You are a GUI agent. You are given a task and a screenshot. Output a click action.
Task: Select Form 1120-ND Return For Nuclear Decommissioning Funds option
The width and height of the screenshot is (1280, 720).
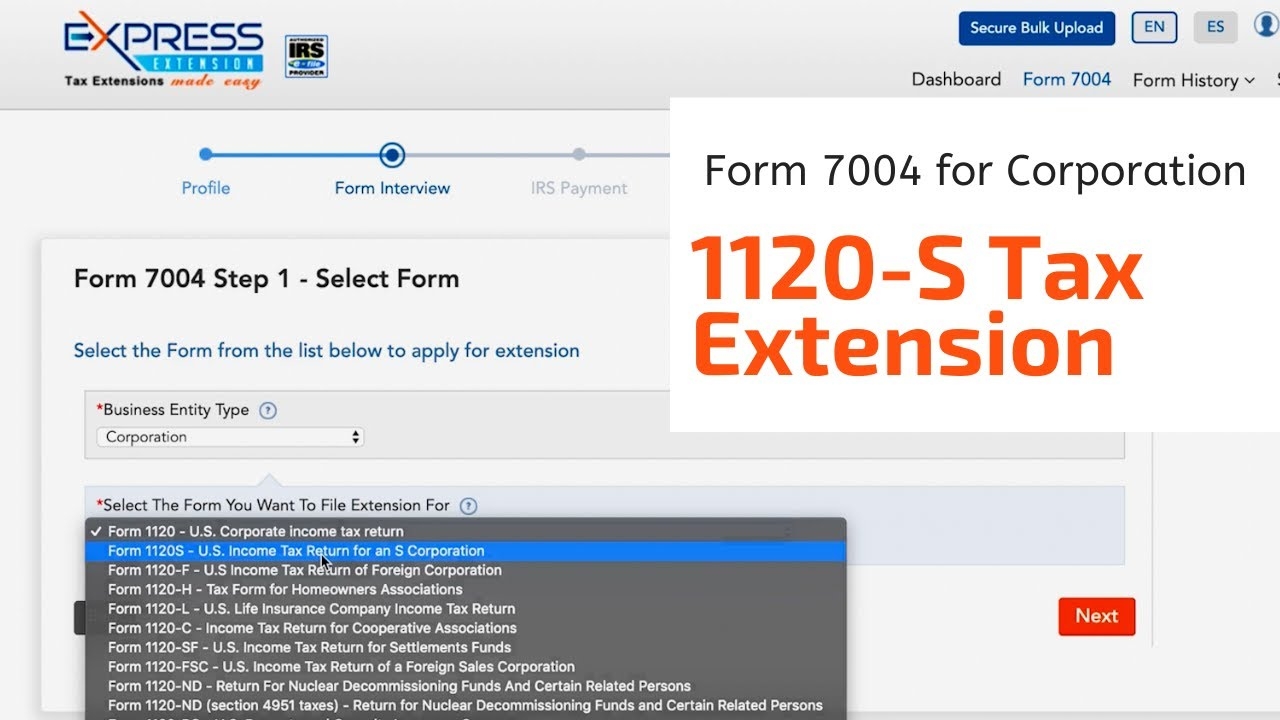click(466, 686)
